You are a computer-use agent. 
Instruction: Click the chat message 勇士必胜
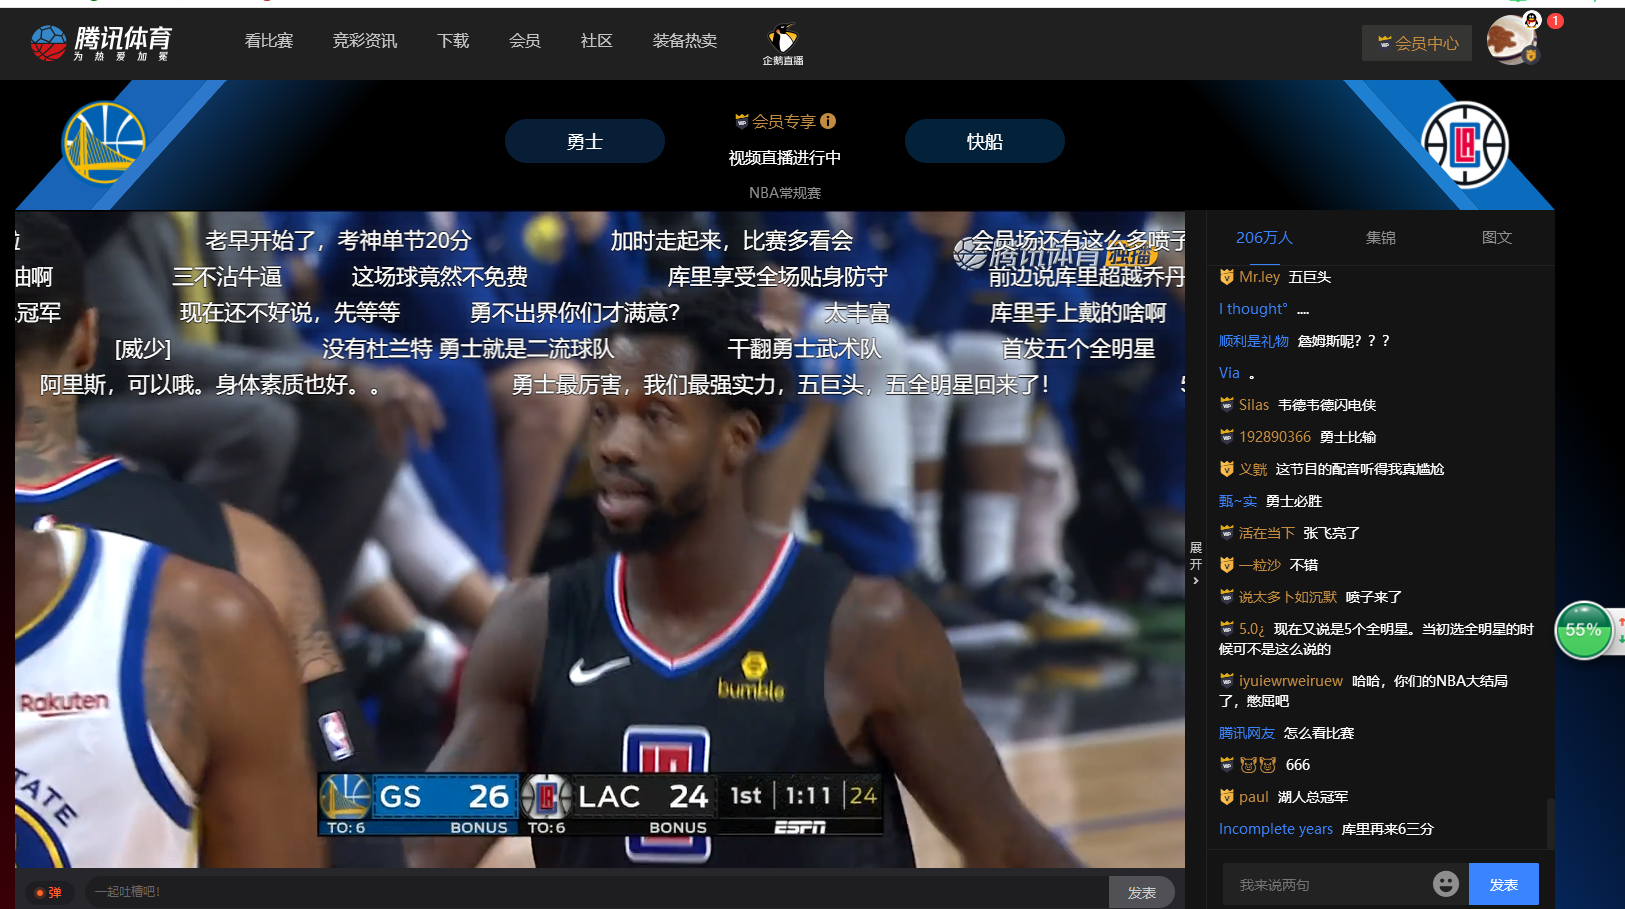click(1294, 501)
